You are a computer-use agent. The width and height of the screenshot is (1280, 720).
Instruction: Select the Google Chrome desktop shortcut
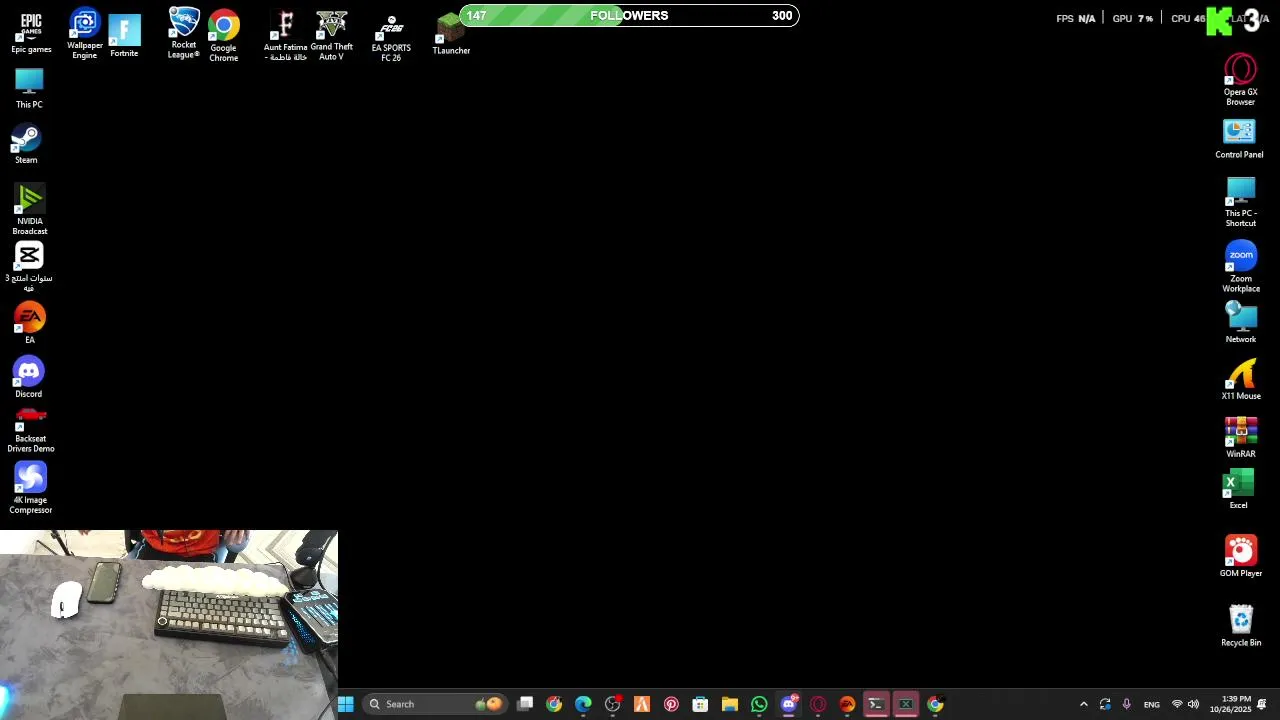(x=224, y=37)
